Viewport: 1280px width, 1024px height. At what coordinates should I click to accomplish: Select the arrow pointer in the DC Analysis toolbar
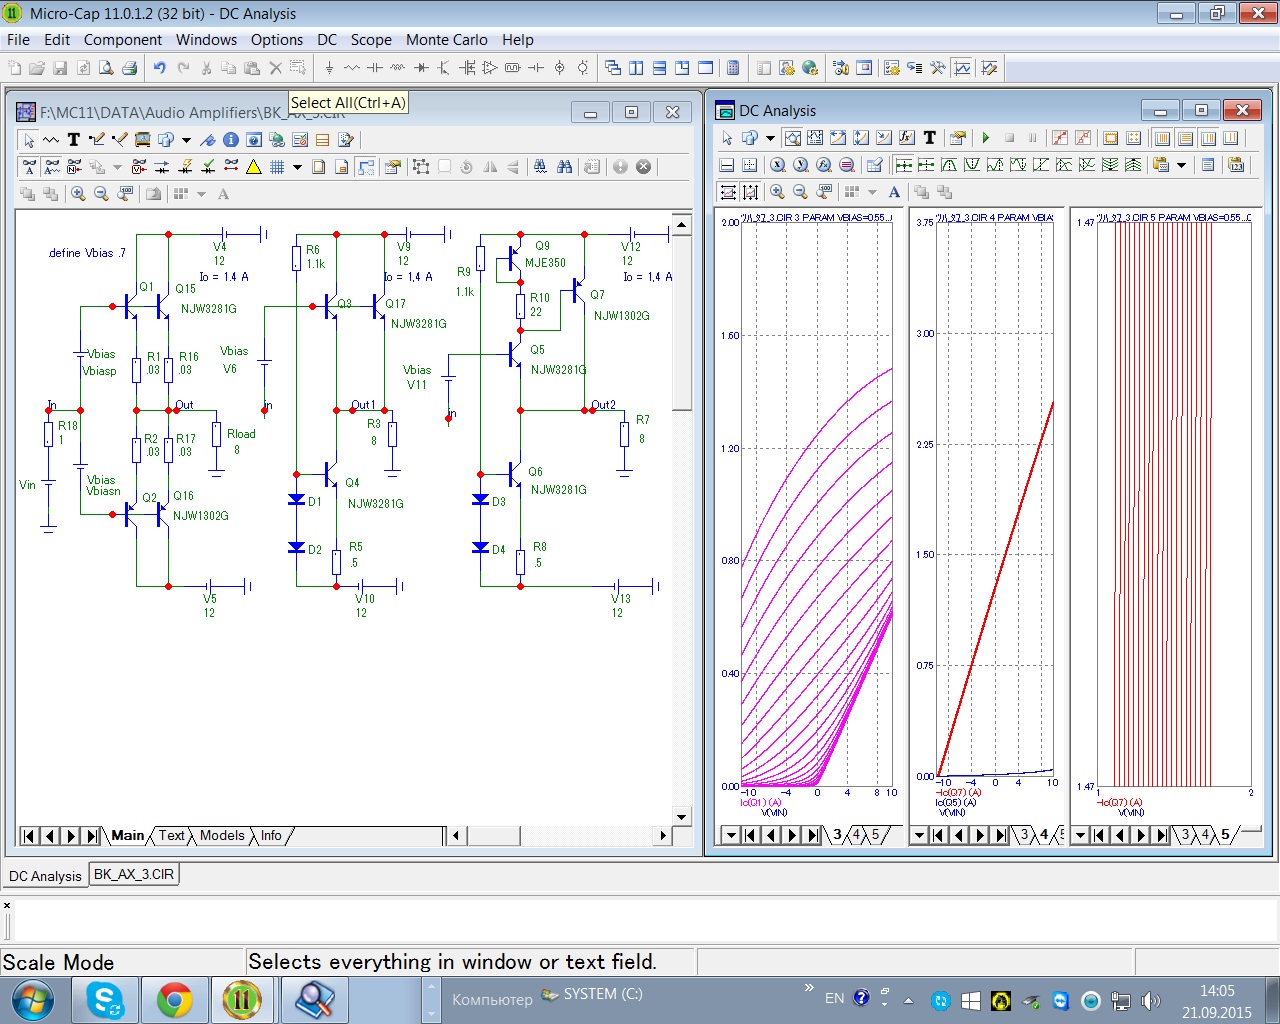click(x=727, y=138)
